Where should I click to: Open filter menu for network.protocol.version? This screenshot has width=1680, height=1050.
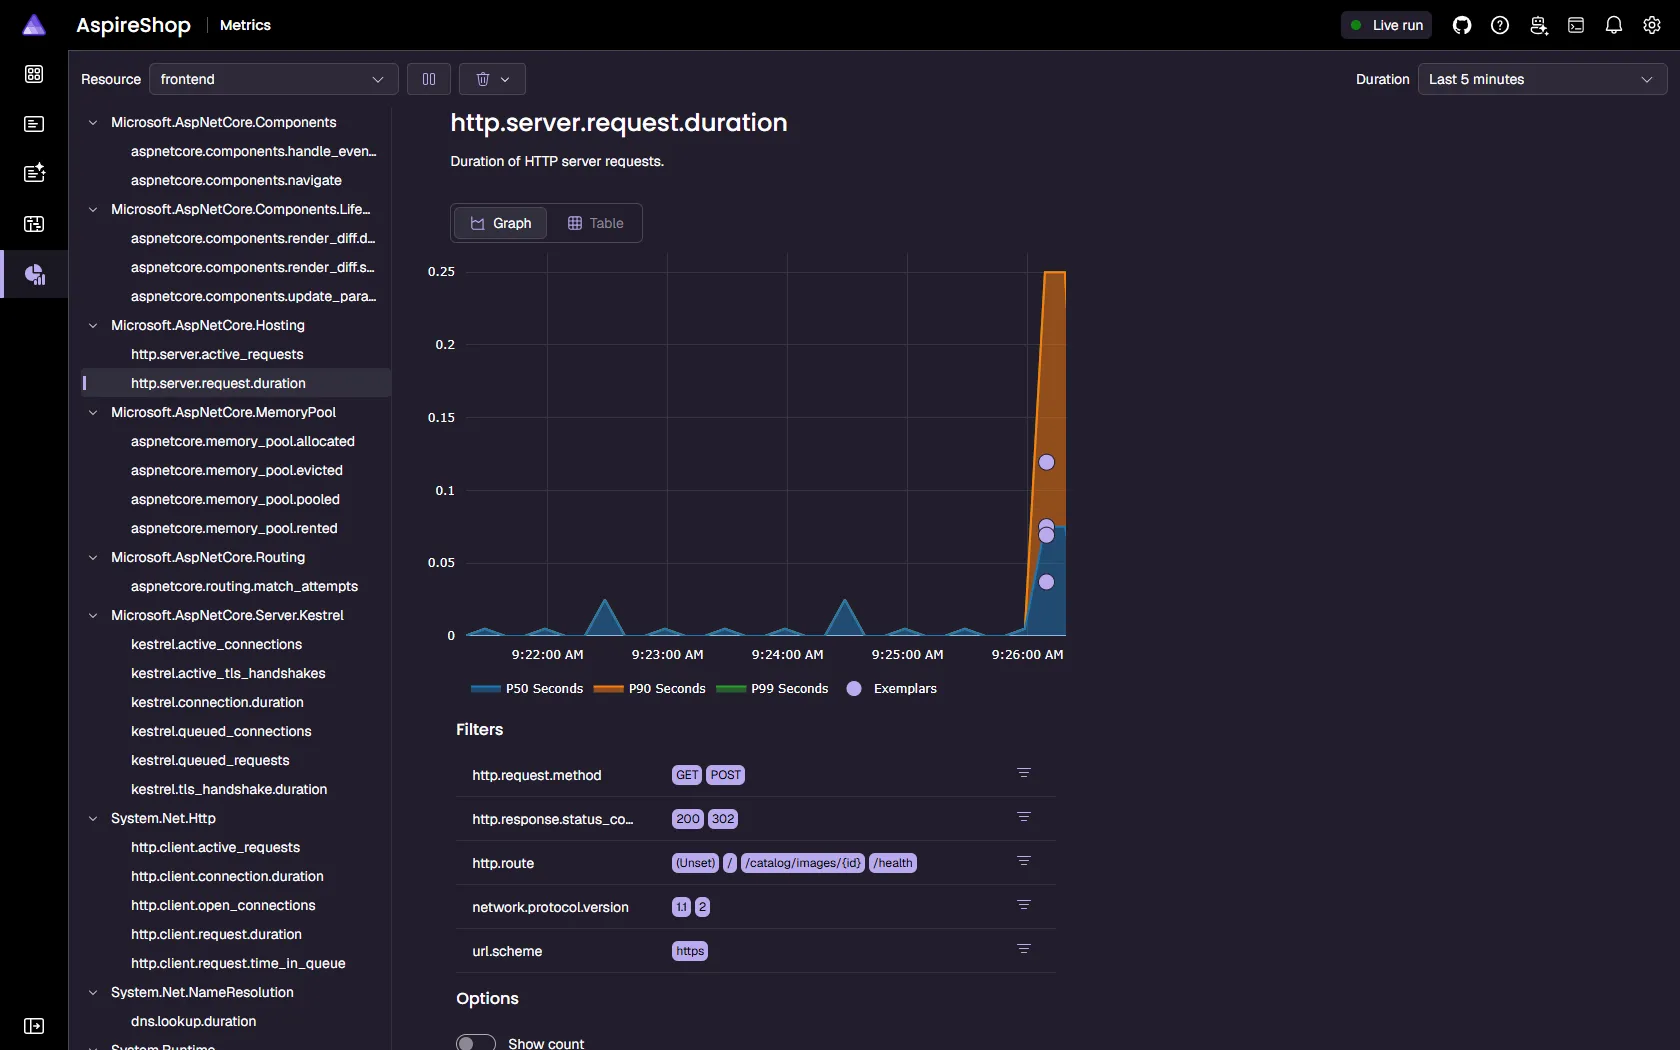coord(1024,905)
